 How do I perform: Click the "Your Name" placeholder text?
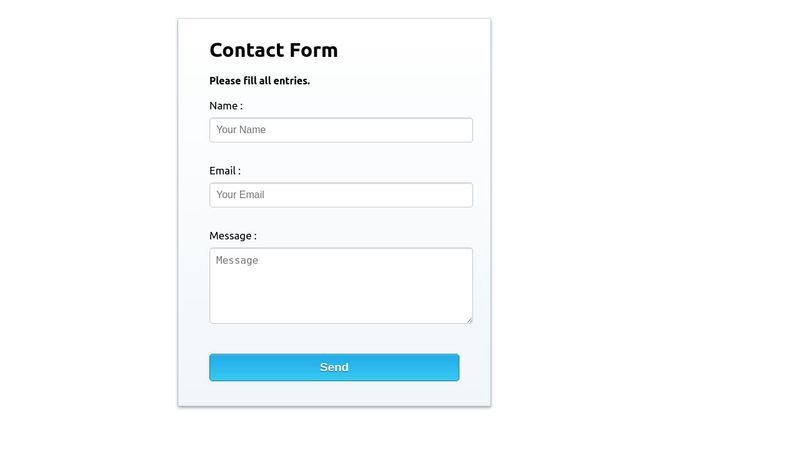click(241, 130)
